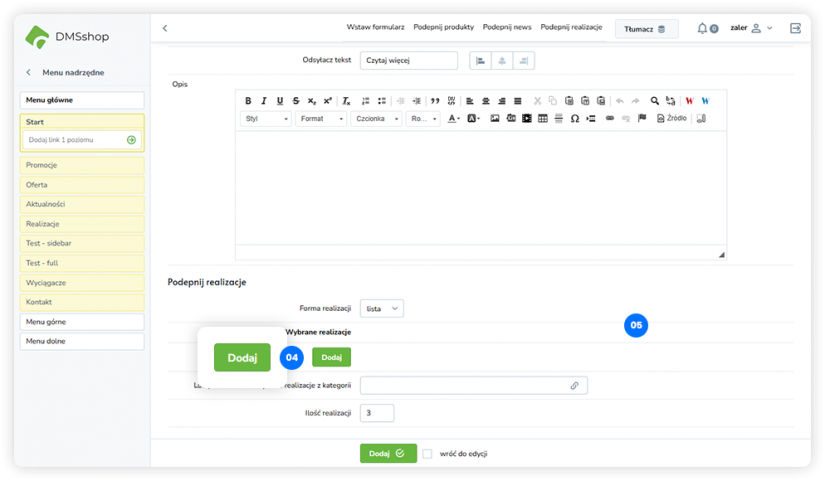Click the notifications bell icon

click(x=703, y=28)
